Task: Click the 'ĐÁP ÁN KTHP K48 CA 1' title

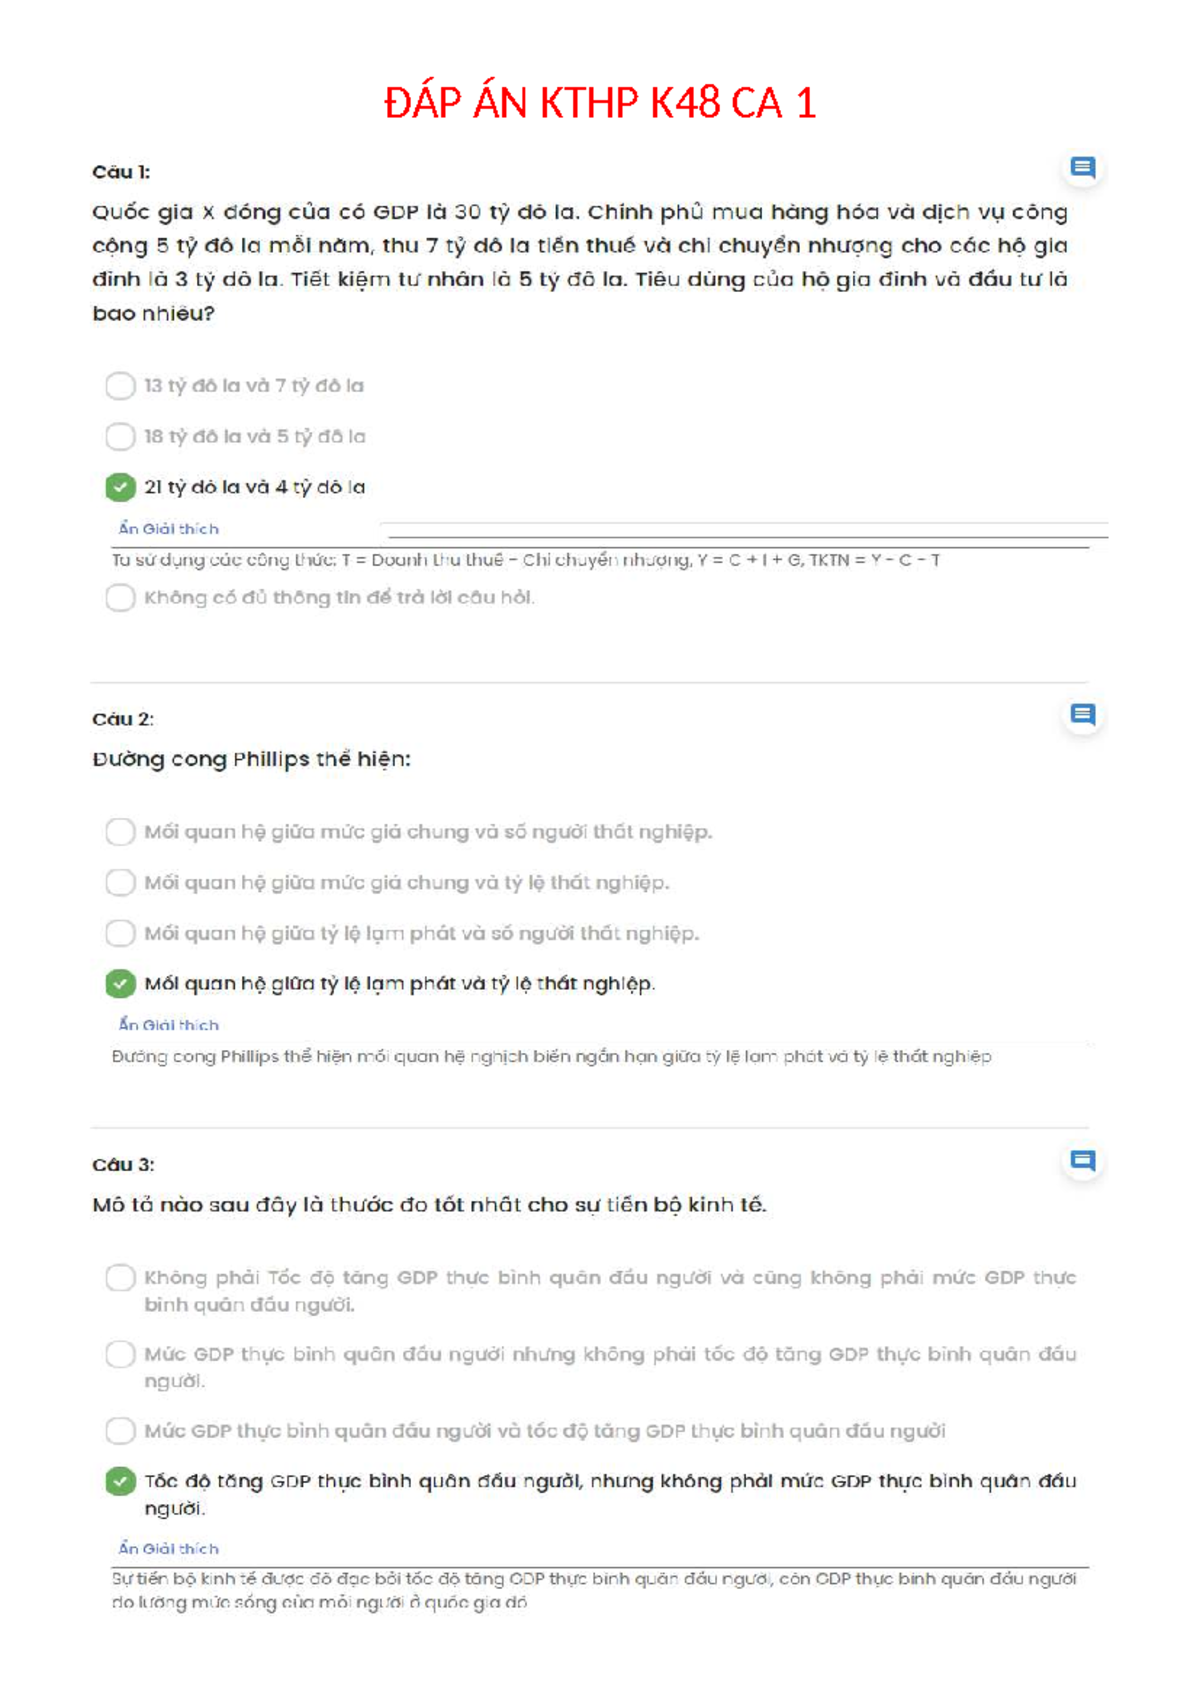Action: tap(600, 103)
